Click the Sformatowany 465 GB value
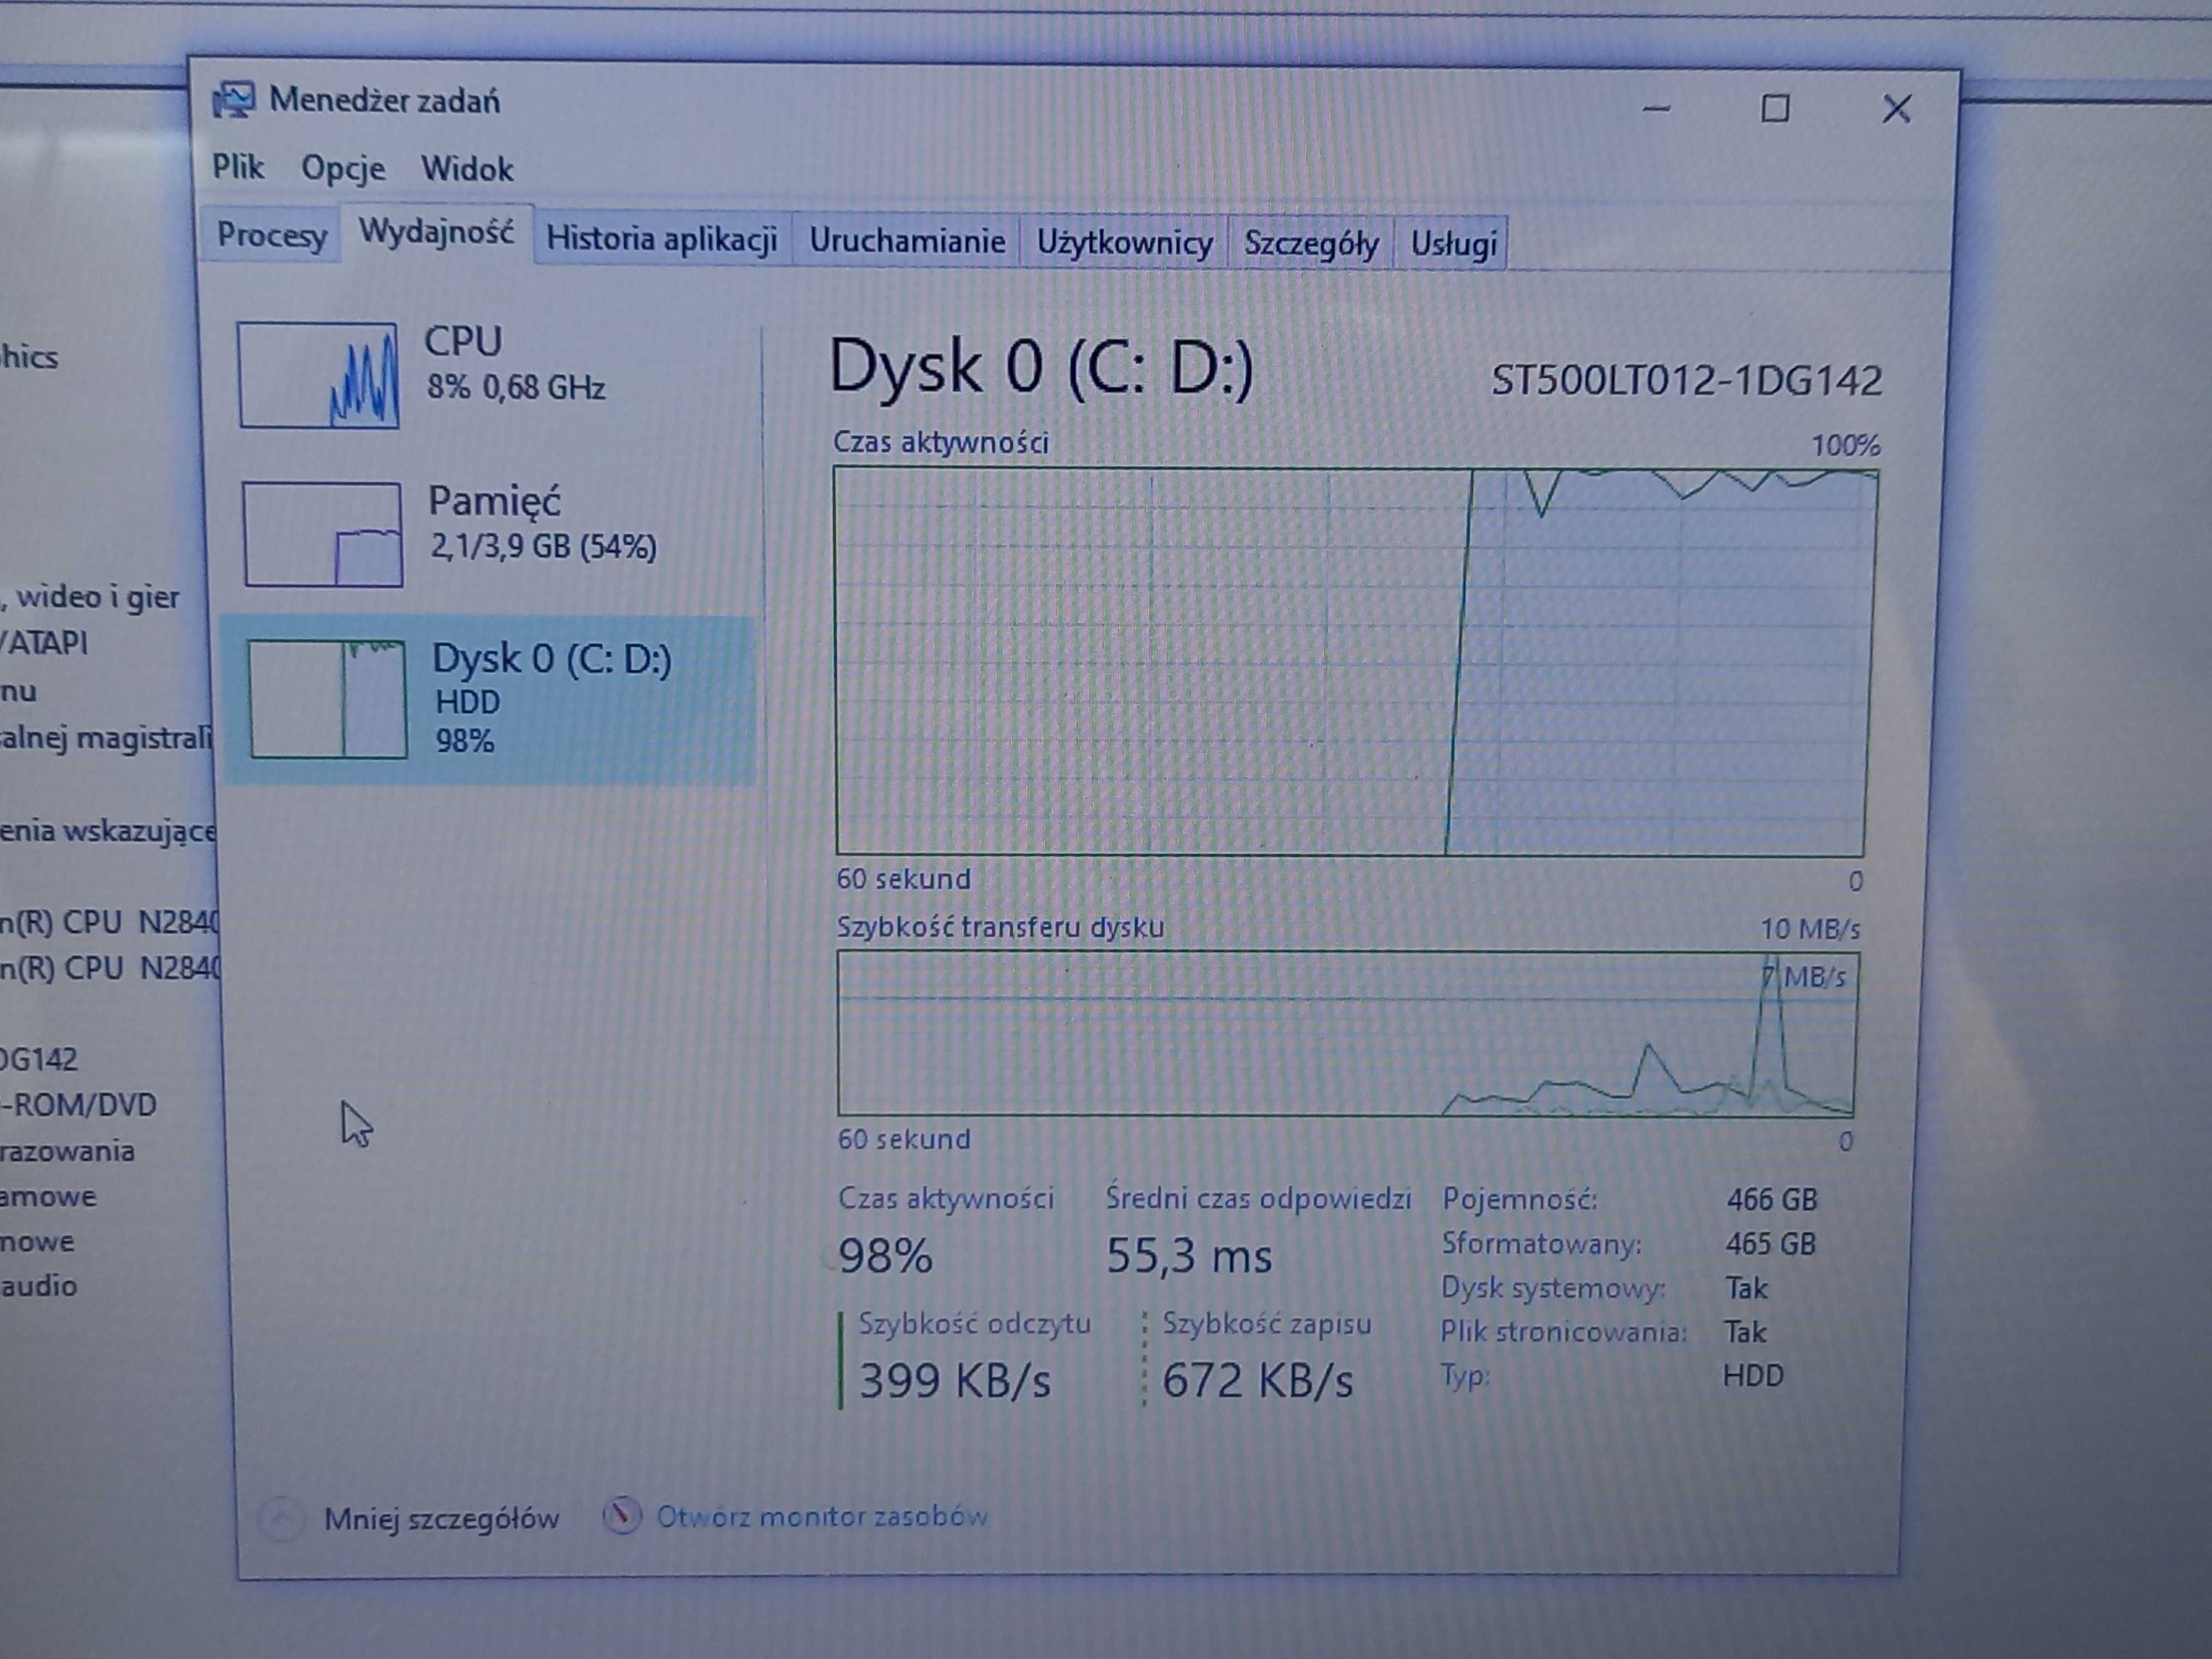Image resolution: width=2212 pixels, height=1659 pixels. [1770, 1244]
